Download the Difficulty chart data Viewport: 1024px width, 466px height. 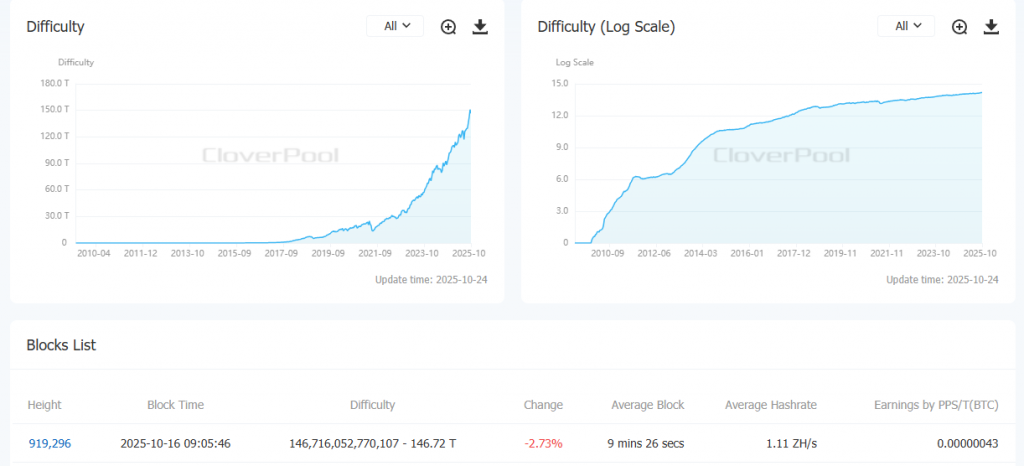[480, 27]
